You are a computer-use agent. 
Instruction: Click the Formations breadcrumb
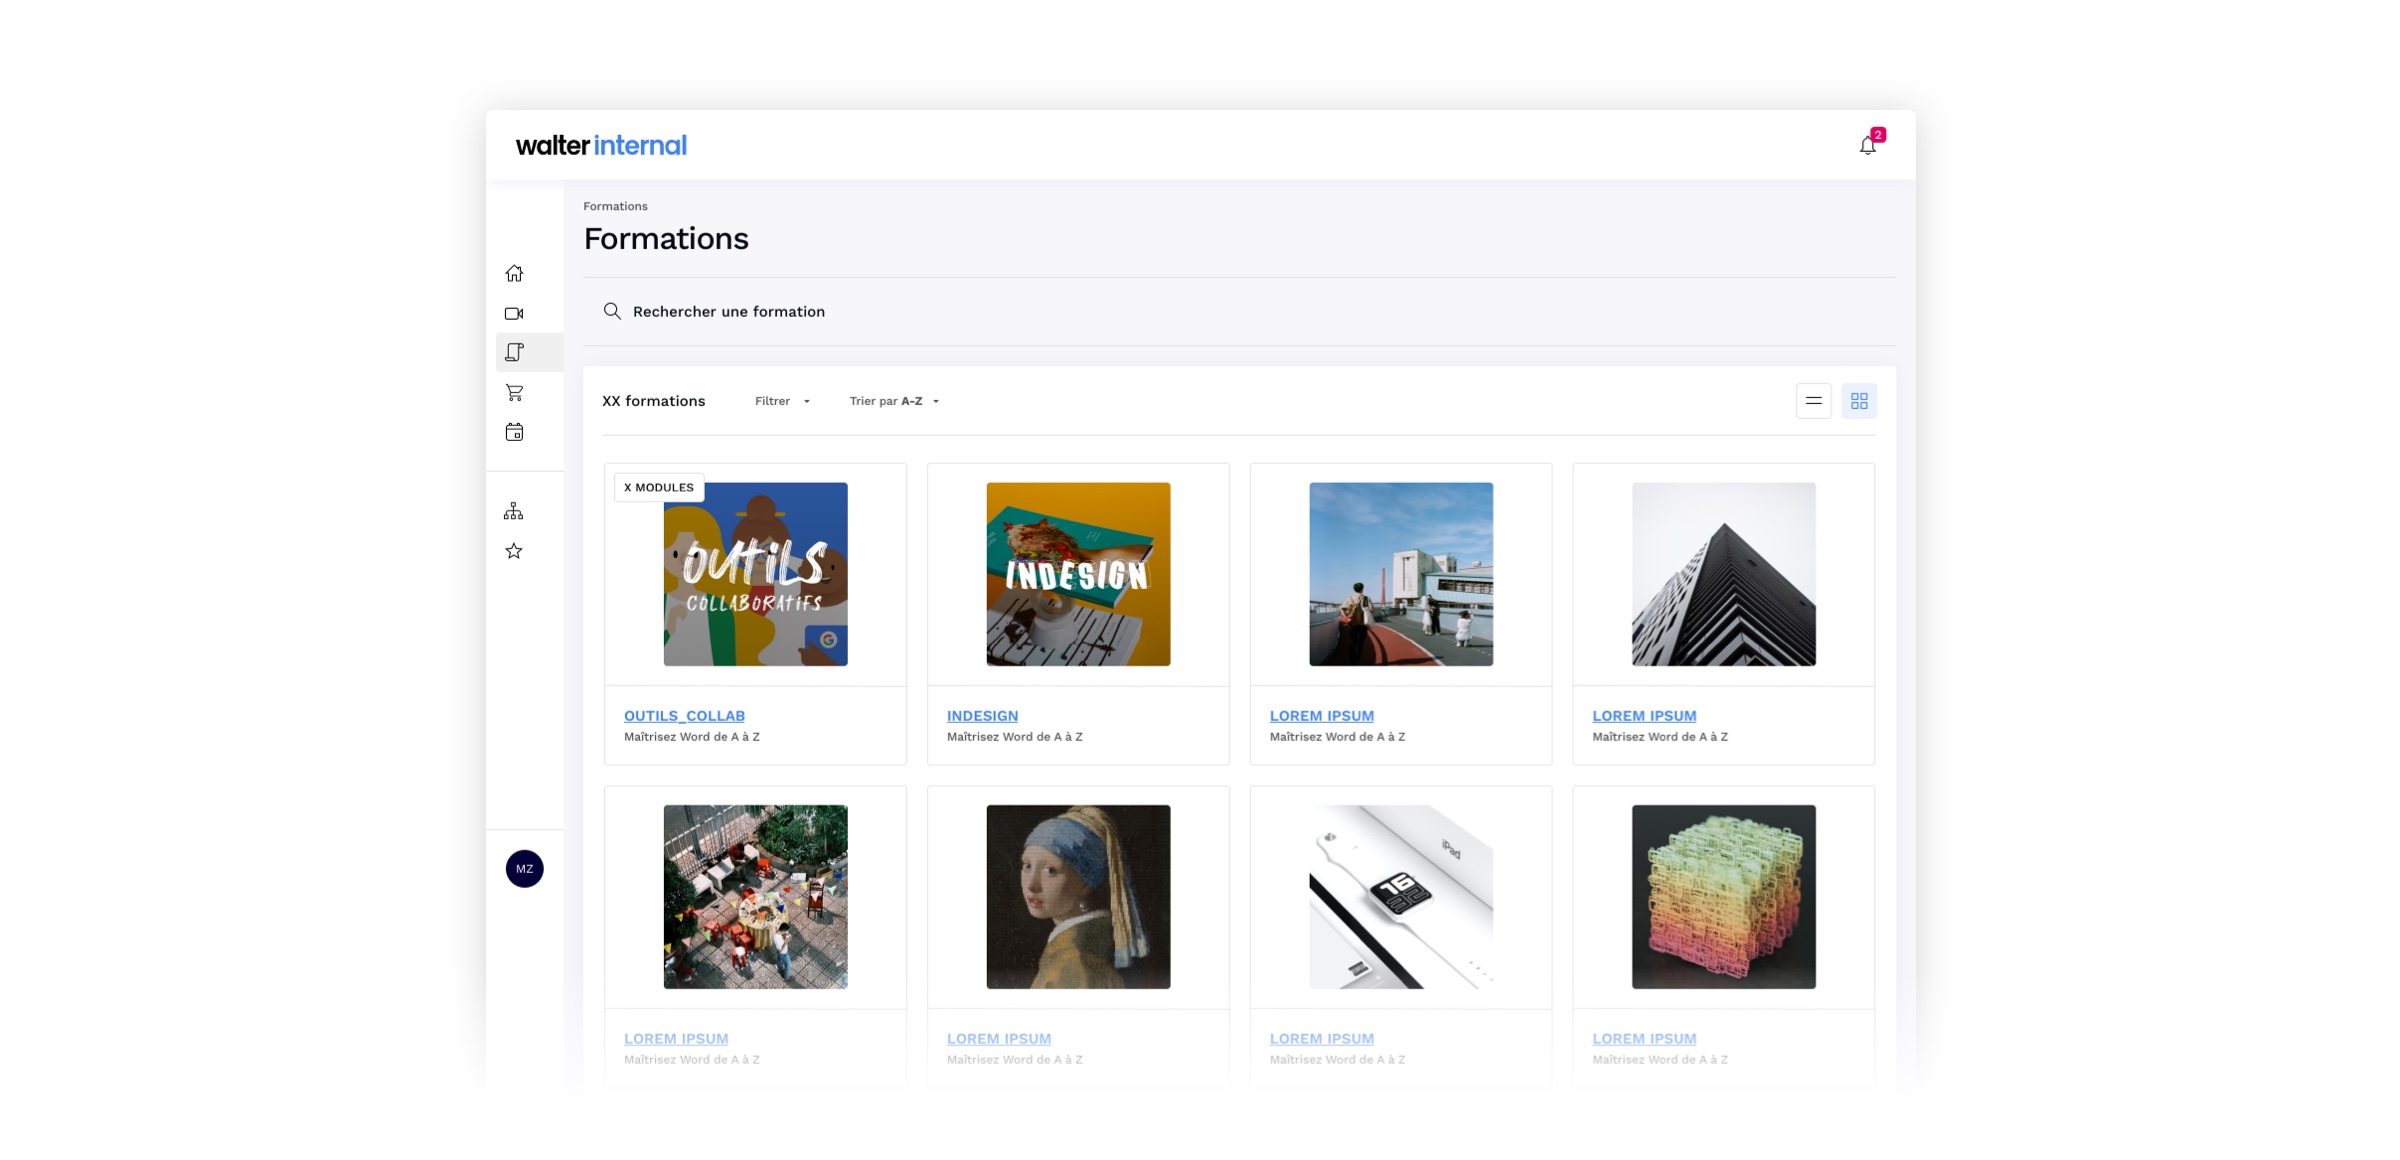[615, 206]
